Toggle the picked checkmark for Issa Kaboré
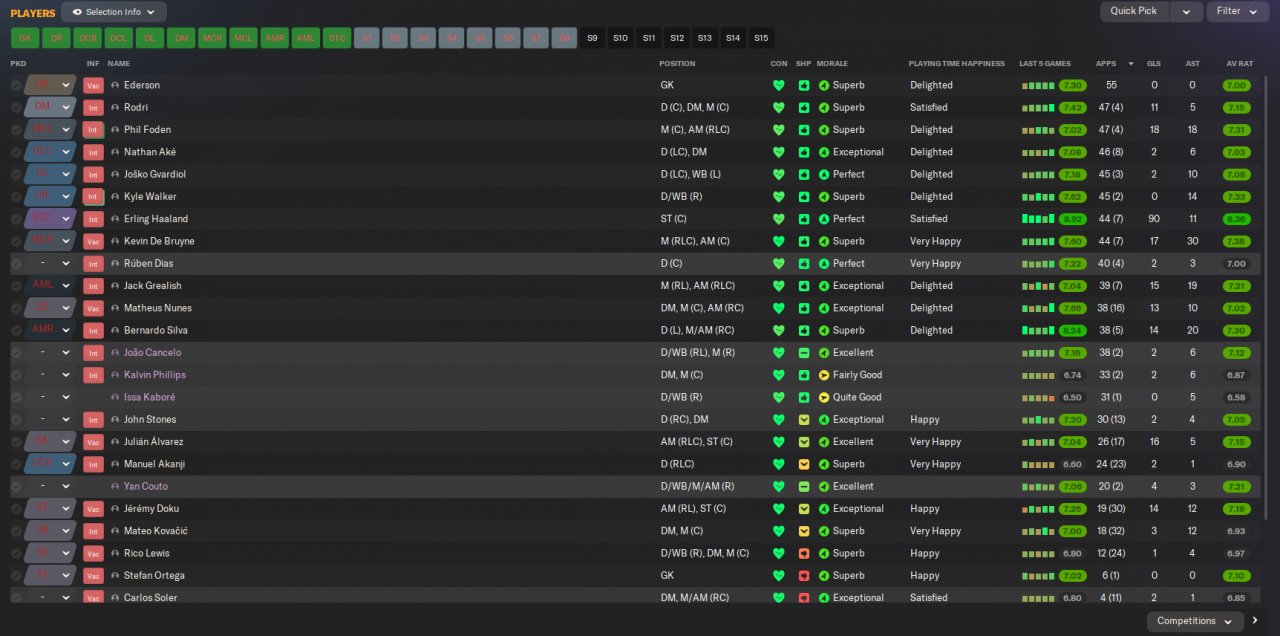The width and height of the screenshot is (1280, 636). (16, 397)
